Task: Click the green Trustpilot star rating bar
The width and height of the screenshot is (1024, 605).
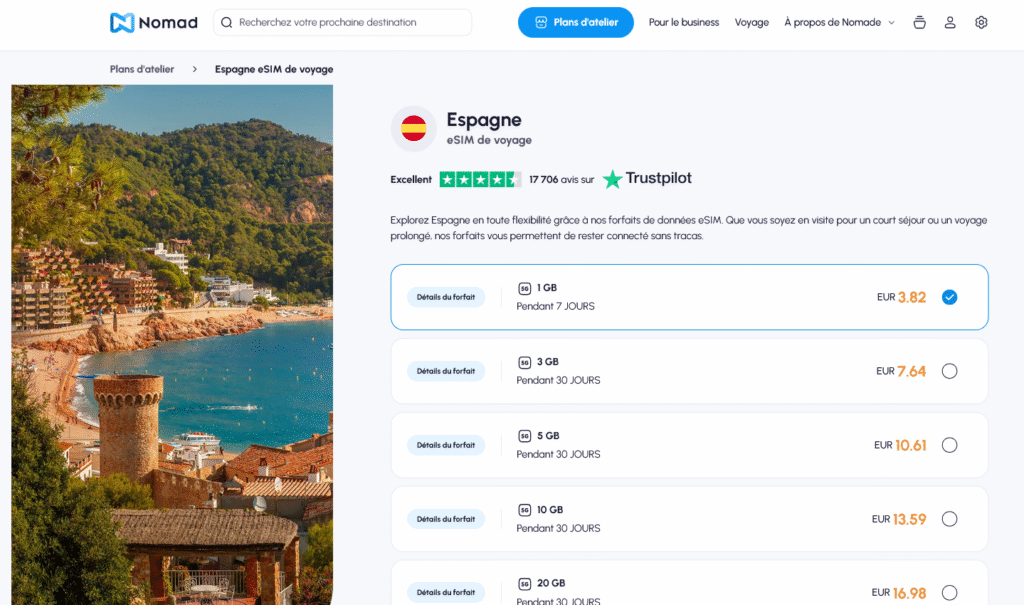Action: (x=479, y=179)
